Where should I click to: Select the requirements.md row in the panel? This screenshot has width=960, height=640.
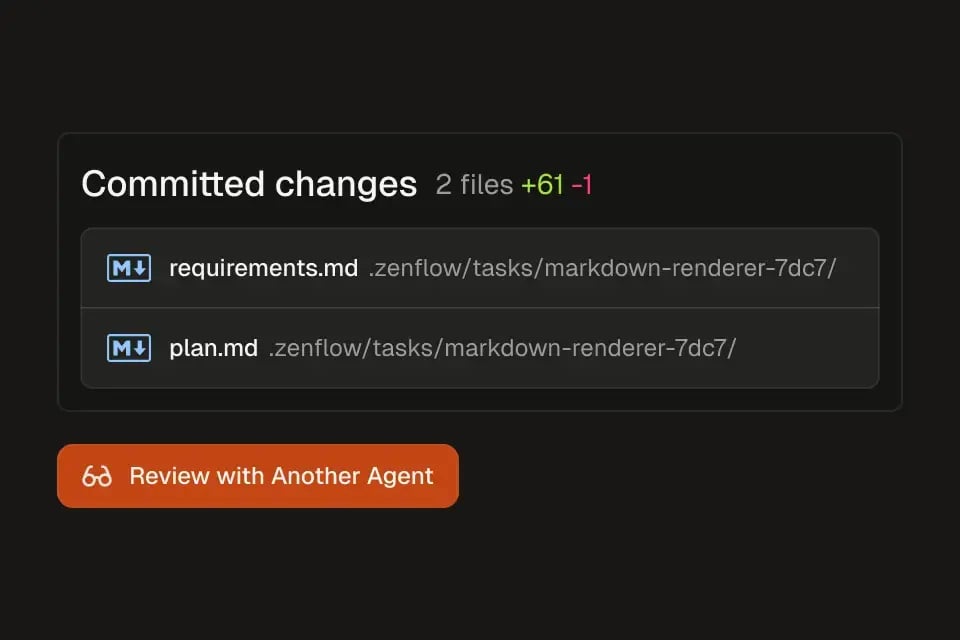pos(480,267)
